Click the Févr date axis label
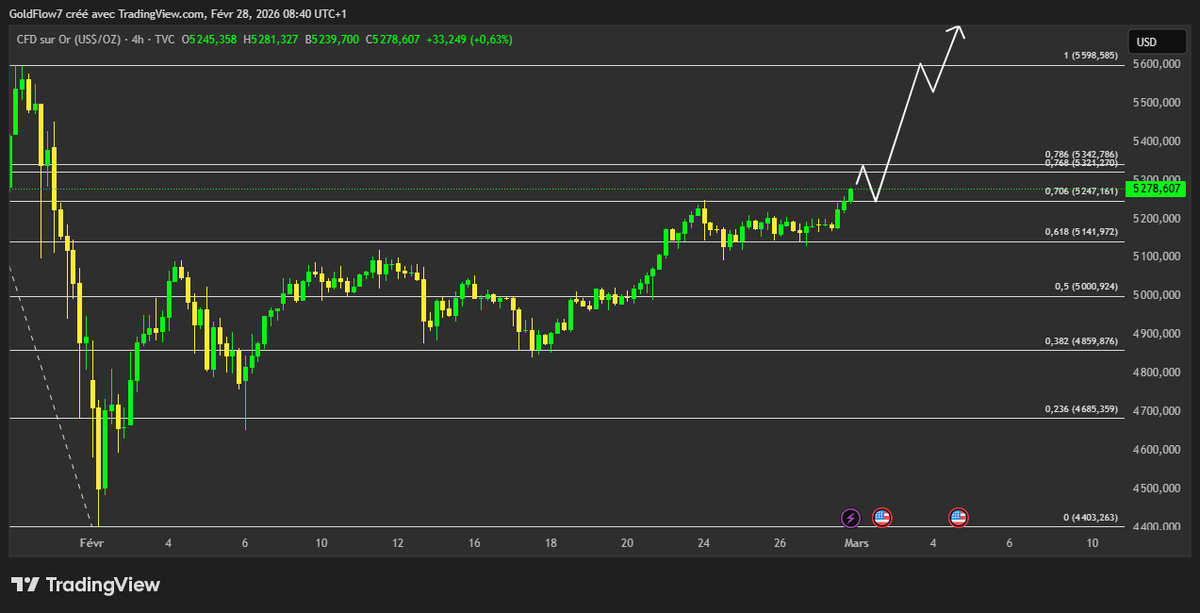The height and width of the screenshot is (613, 1200). point(91,543)
